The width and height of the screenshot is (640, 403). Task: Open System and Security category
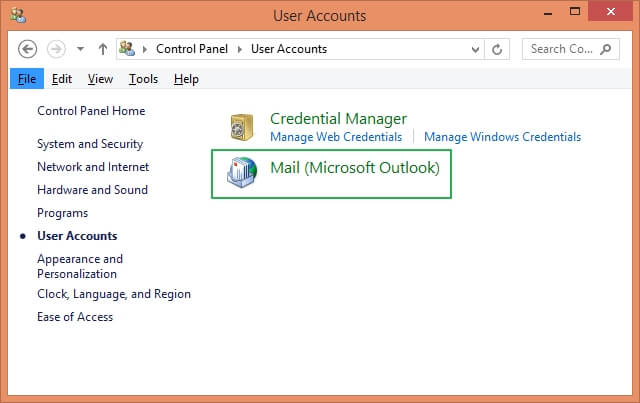[x=90, y=144]
